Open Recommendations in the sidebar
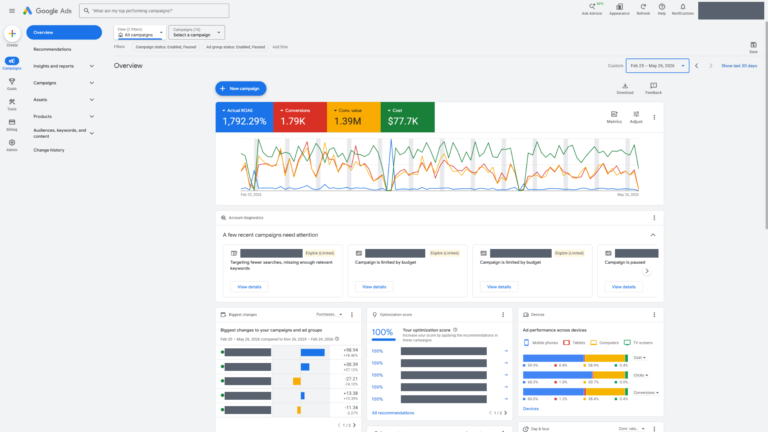This screenshot has height=432, width=768. pos(52,49)
